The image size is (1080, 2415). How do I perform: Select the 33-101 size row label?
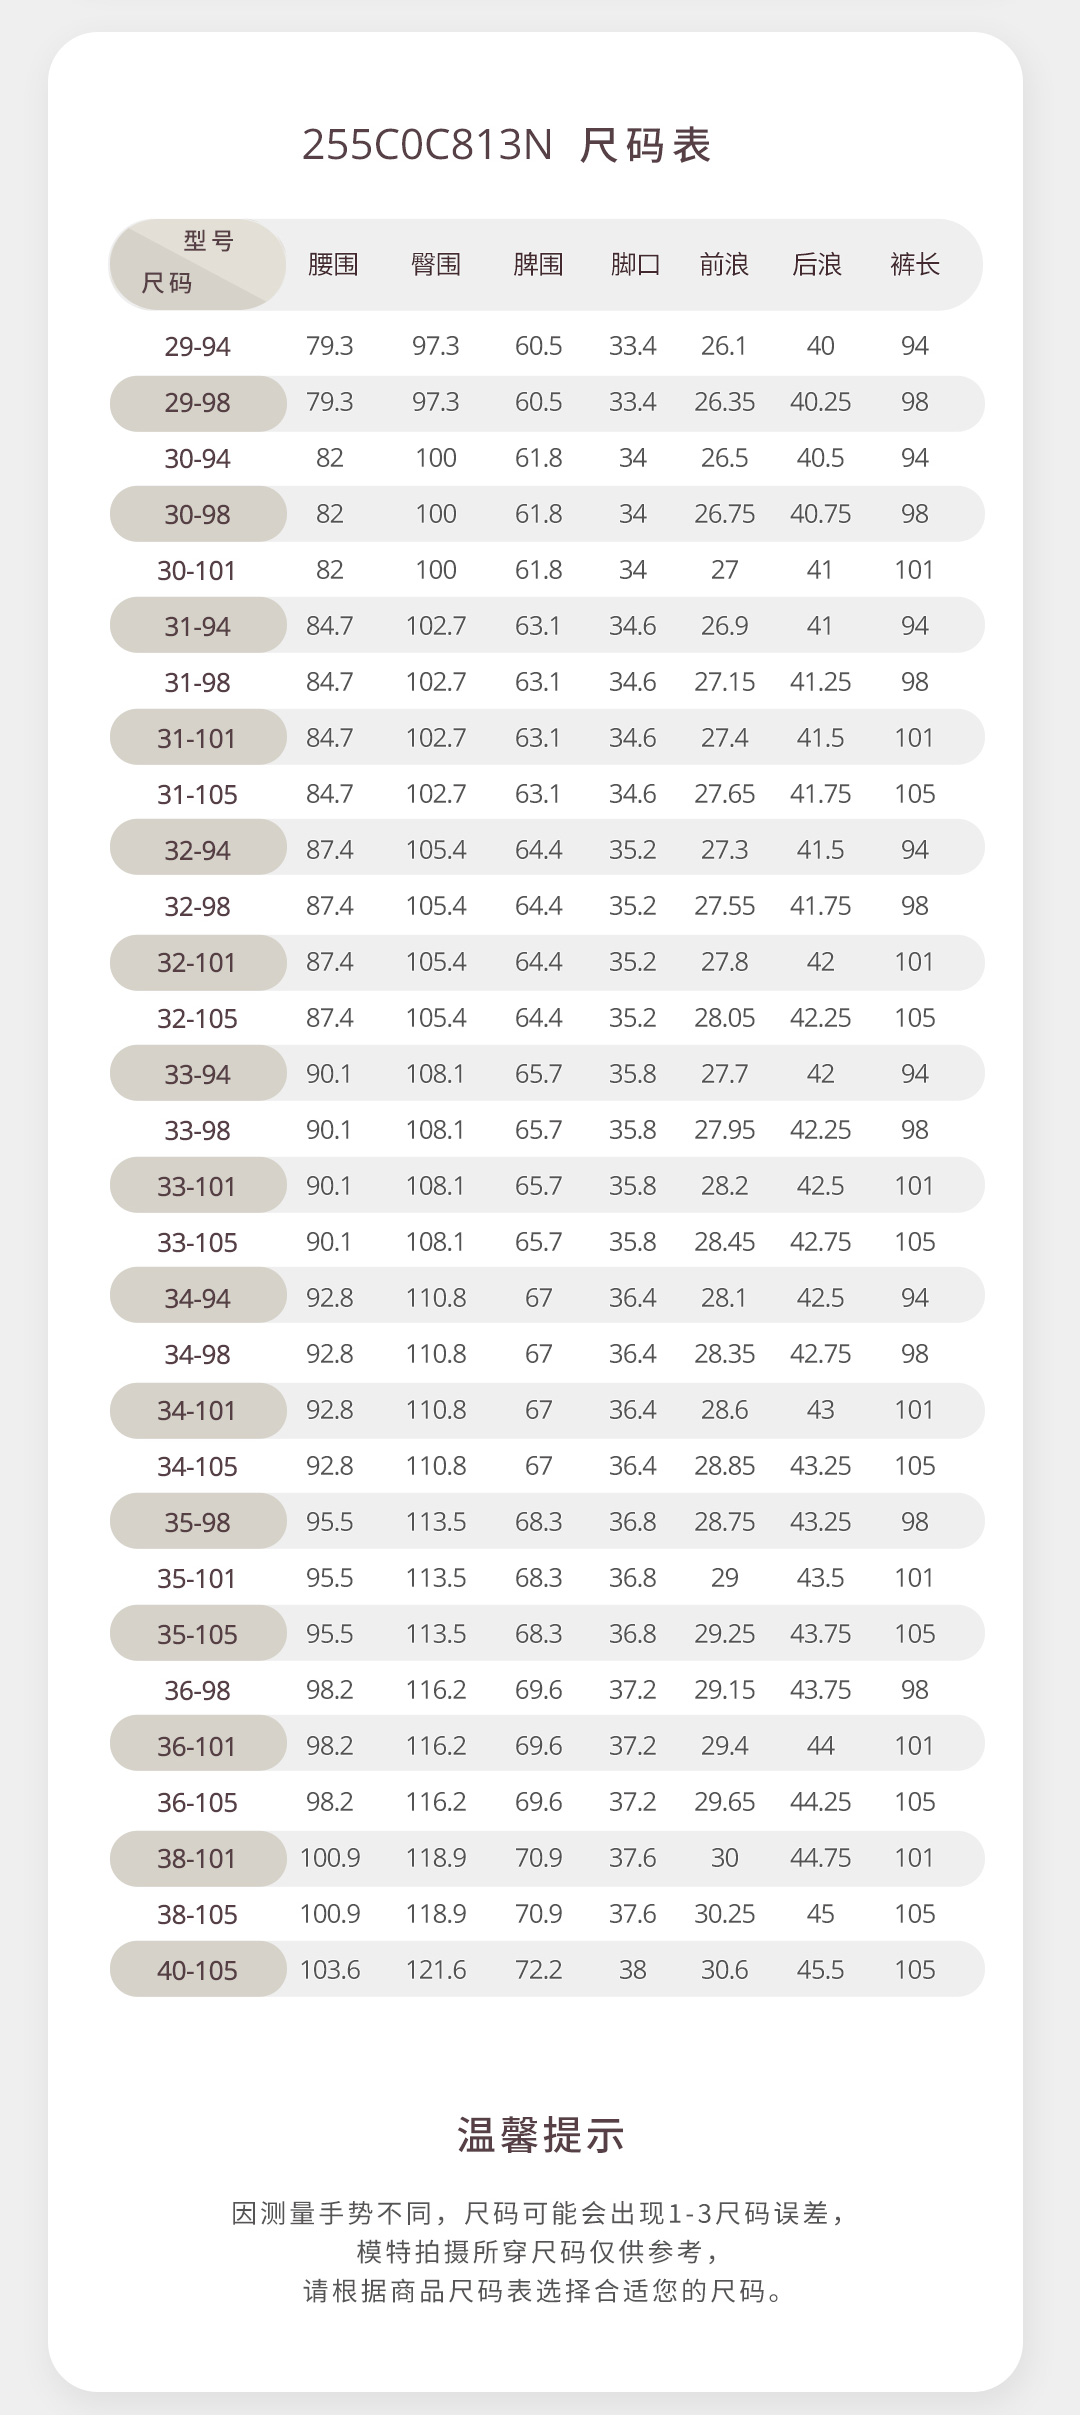197,1187
